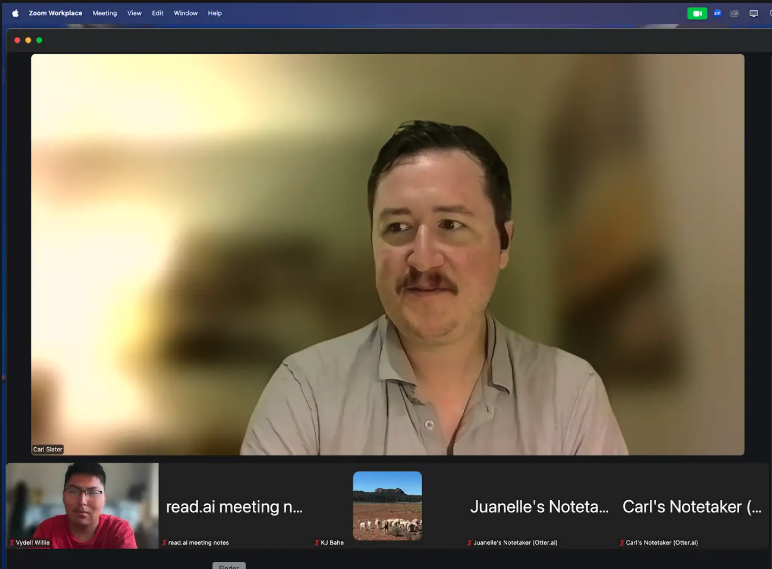The width and height of the screenshot is (772, 569).
Task: Click the blue Zoom status icon in menu bar
Action: (717, 13)
